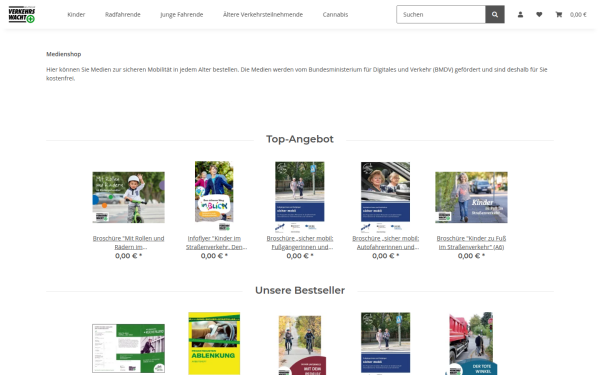Follow link Infoflyer "Kinder im Straßenverkehr"
Image resolution: width=600 pixels, height=375 pixels.
pyautogui.click(x=216, y=243)
